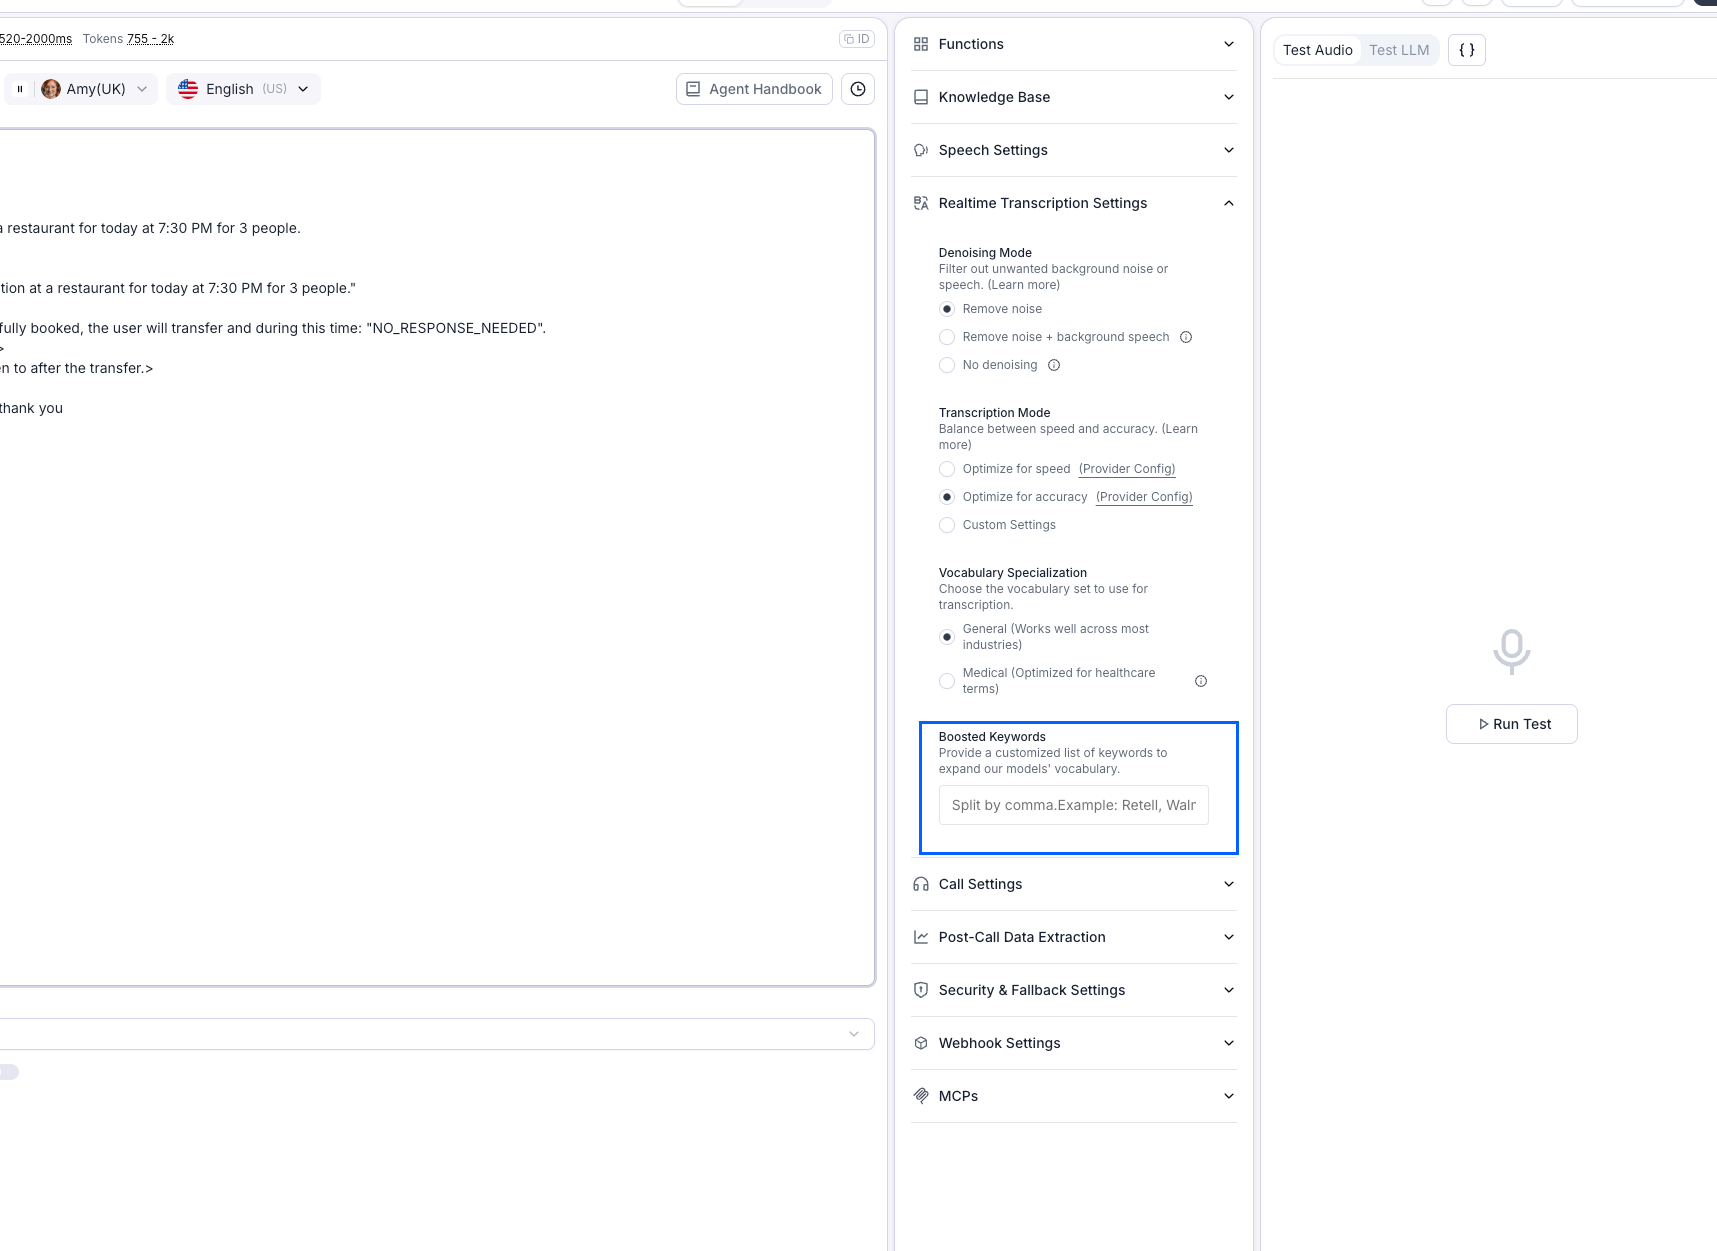Select Medical vocabulary specialization
1717x1251 pixels.
[947, 681]
